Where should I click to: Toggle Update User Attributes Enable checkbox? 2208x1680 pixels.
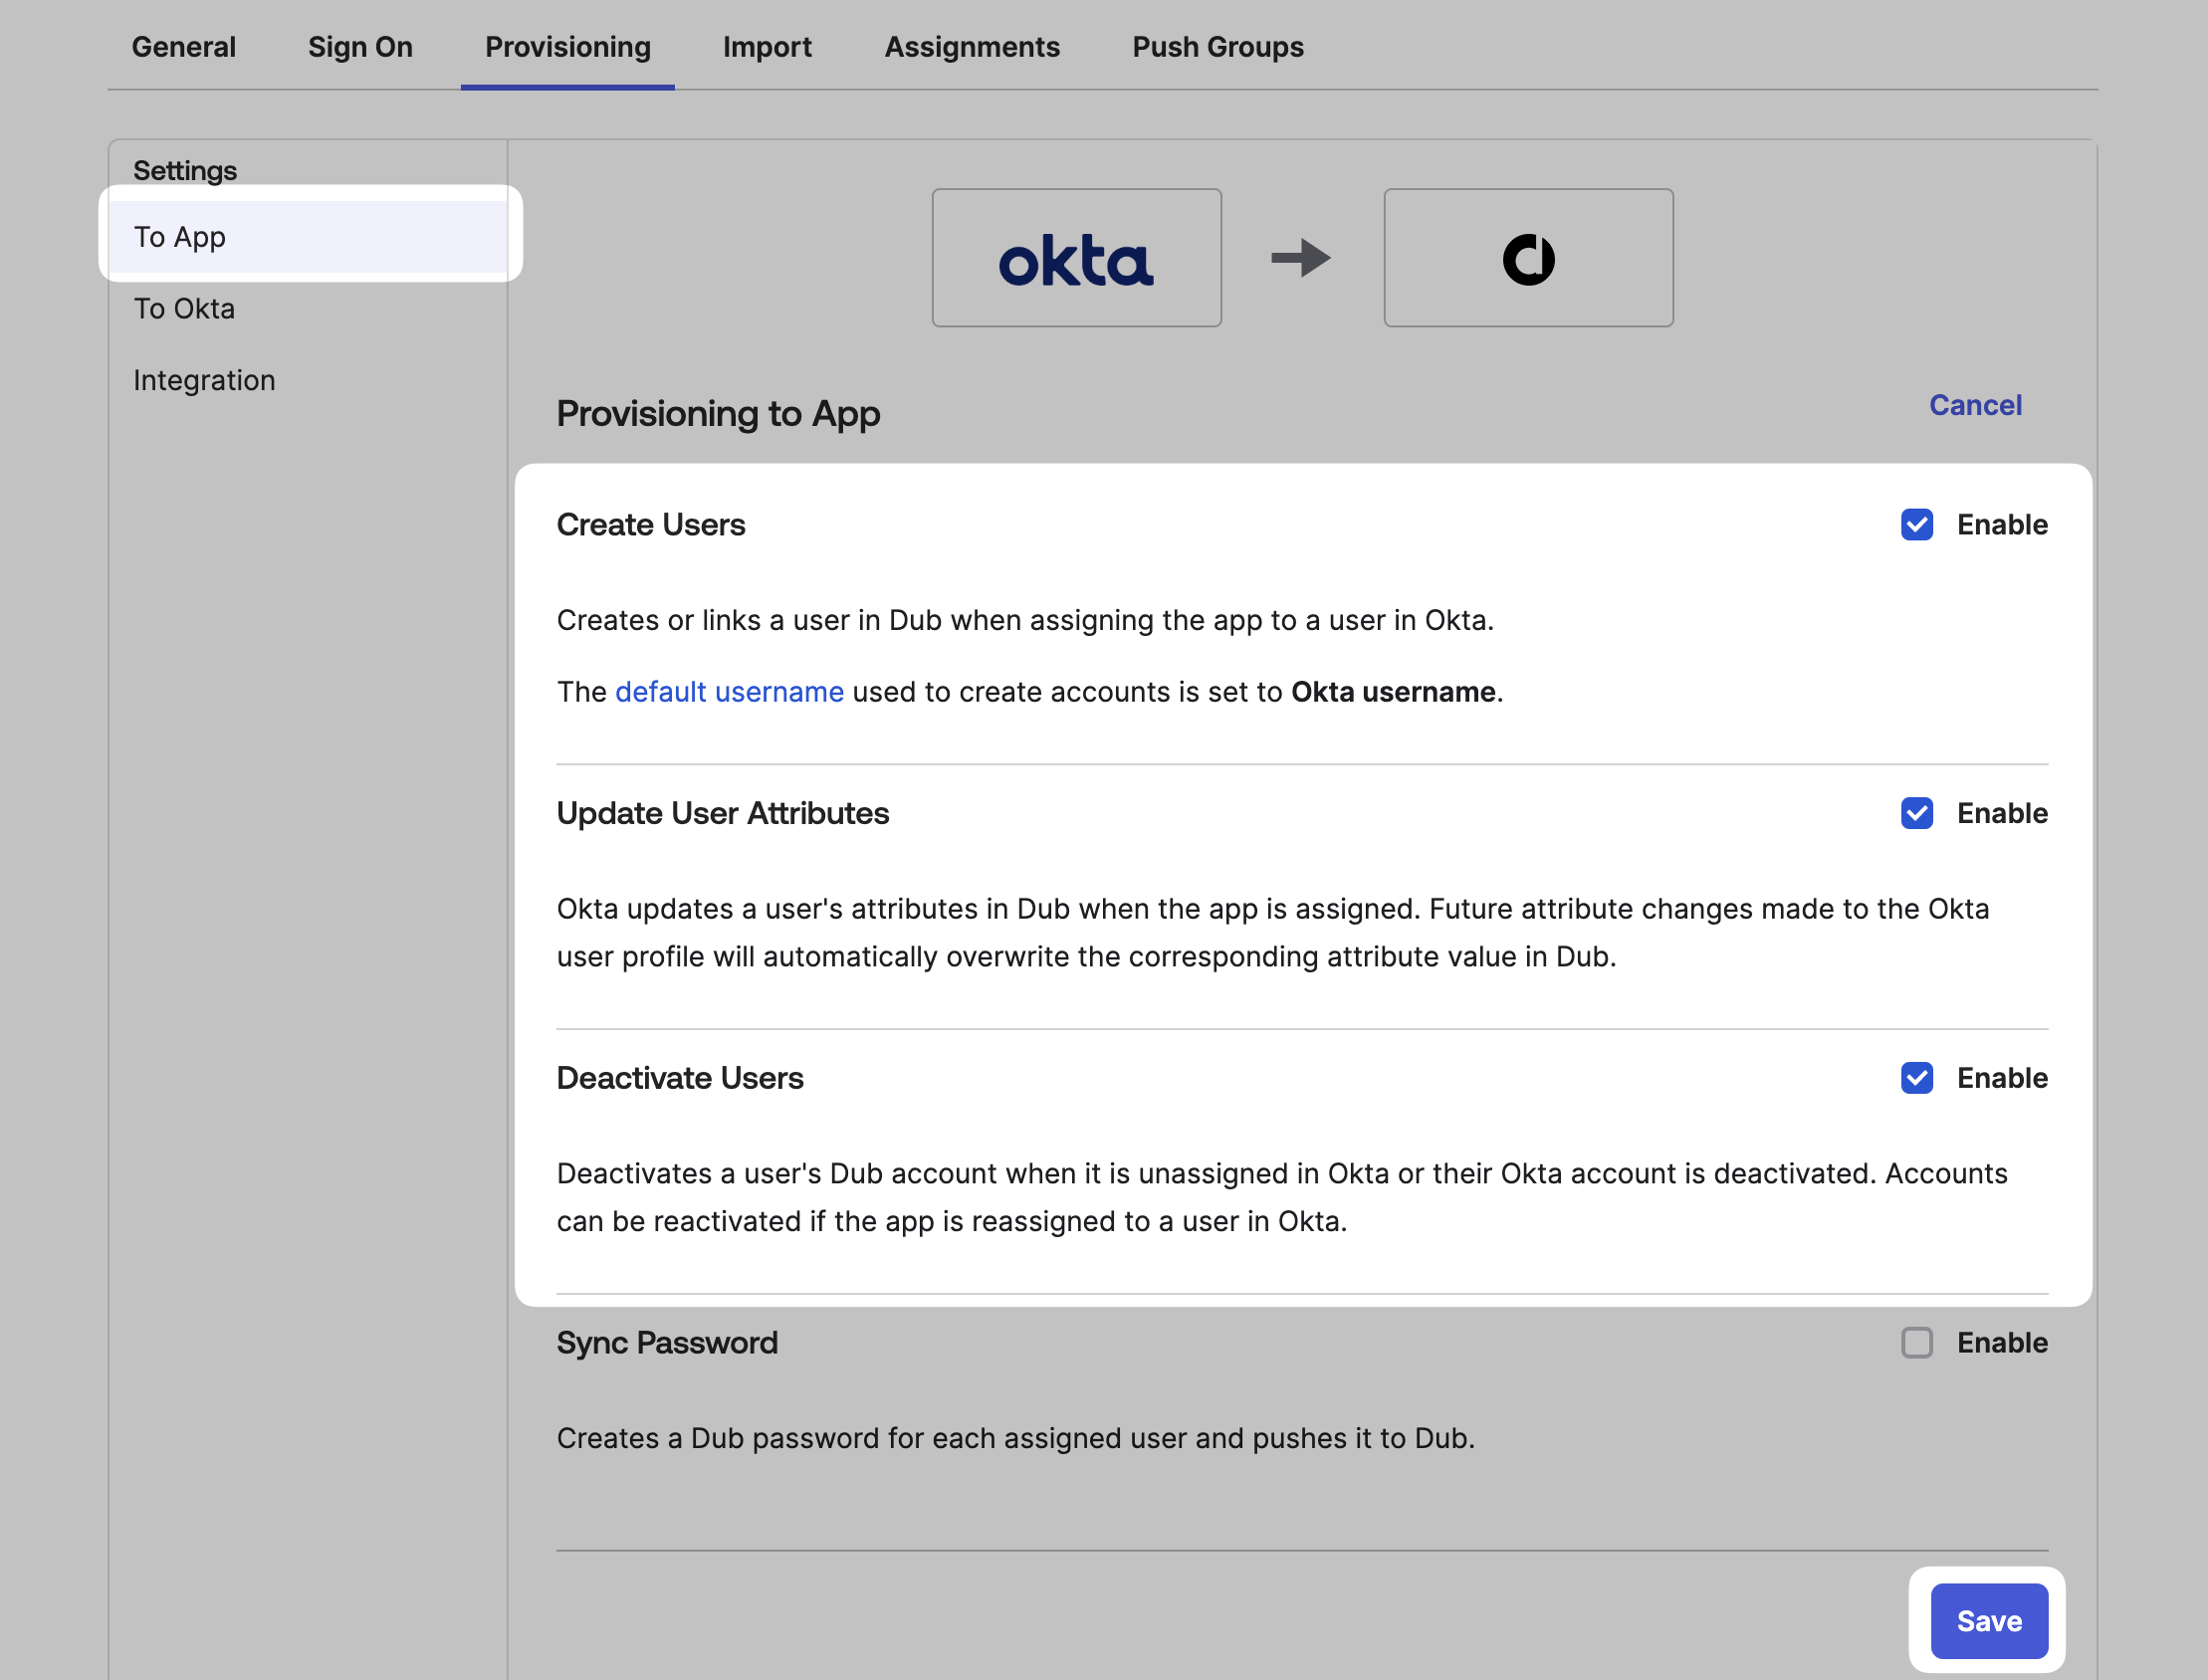tap(1916, 813)
